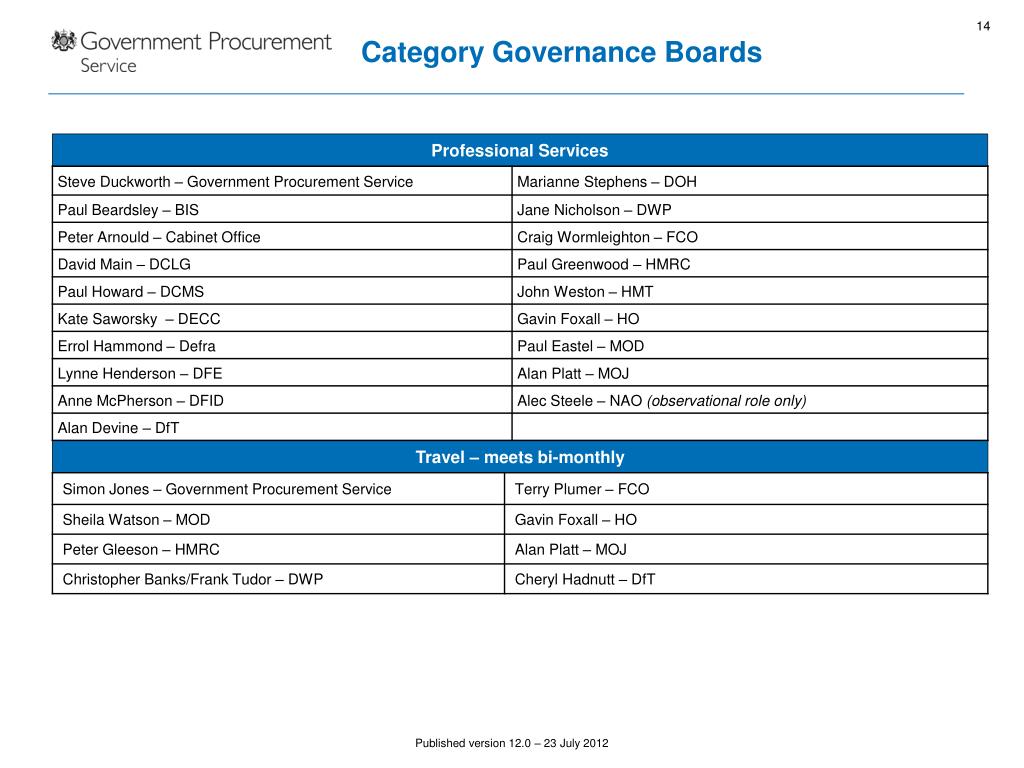The width and height of the screenshot is (1024, 768).
Task: Select Jane Nicholson – DWP cell
Action: pyautogui.click(x=750, y=209)
